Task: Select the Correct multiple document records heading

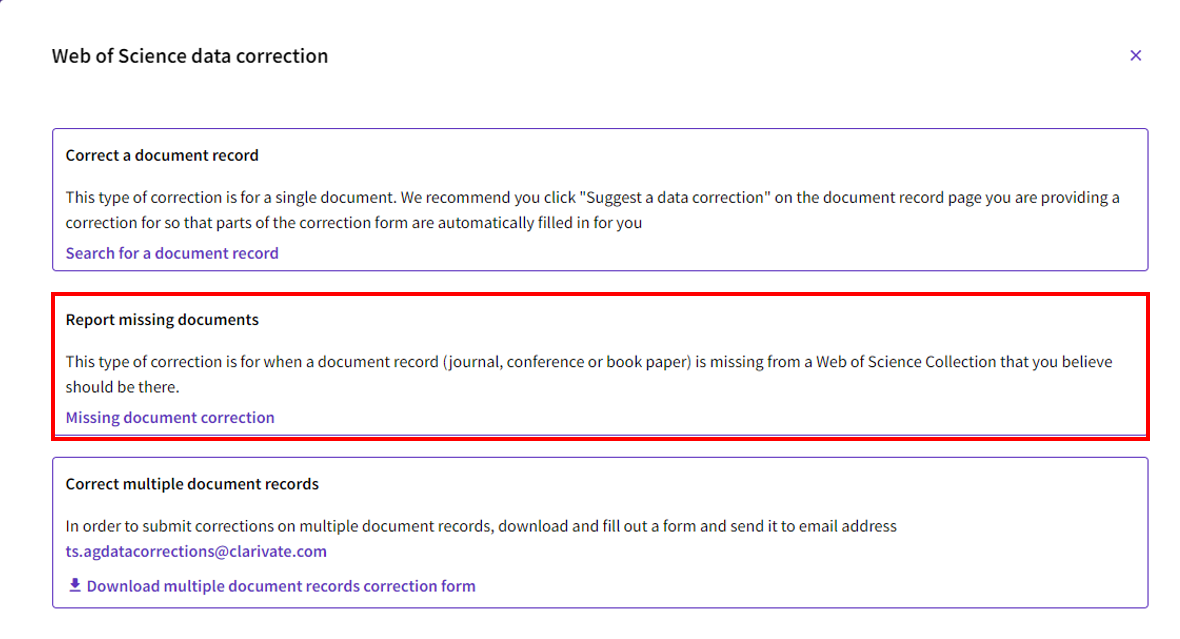Action: click(x=192, y=484)
